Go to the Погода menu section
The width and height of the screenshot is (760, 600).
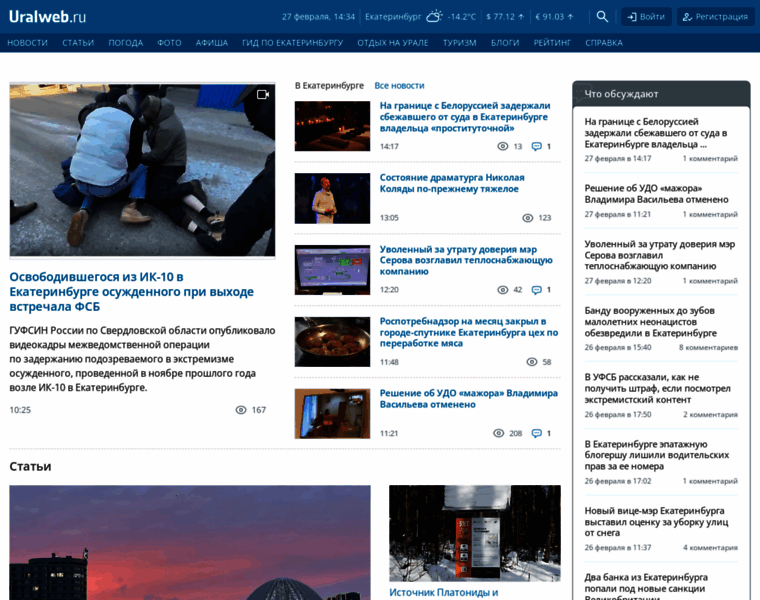tap(126, 43)
